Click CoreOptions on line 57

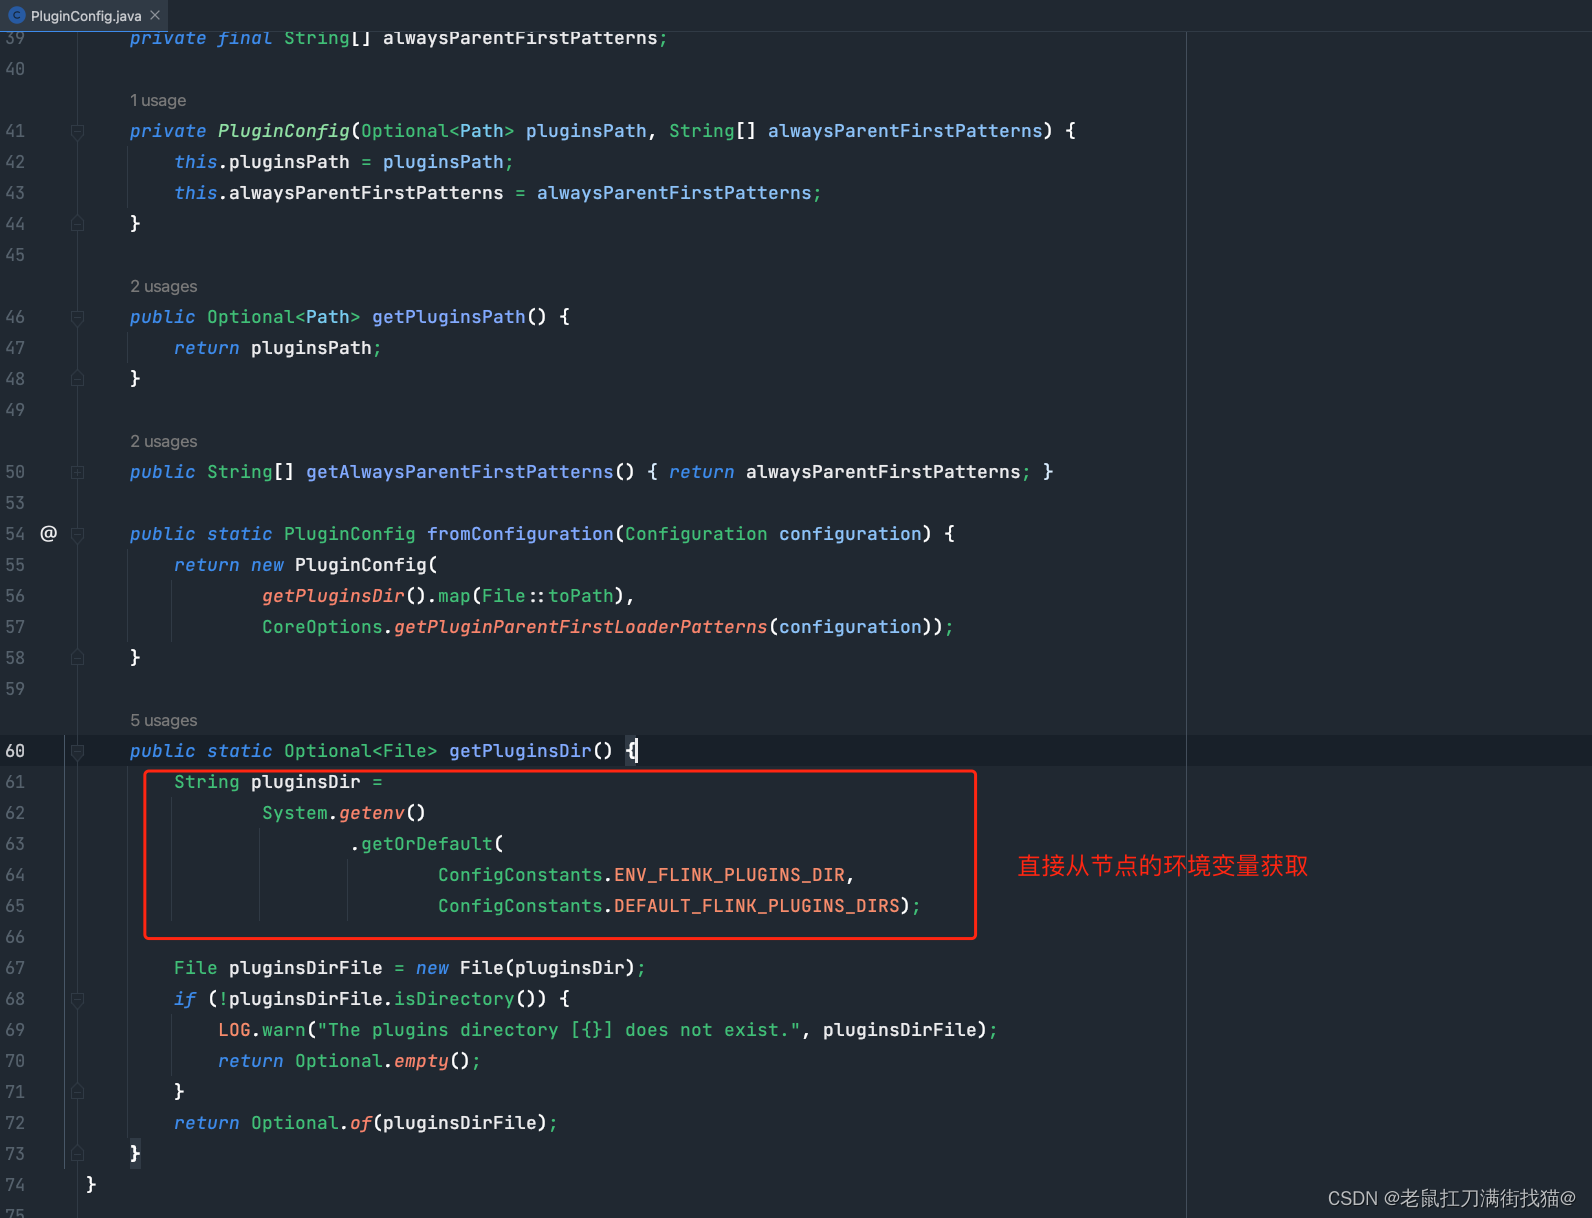point(322,627)
